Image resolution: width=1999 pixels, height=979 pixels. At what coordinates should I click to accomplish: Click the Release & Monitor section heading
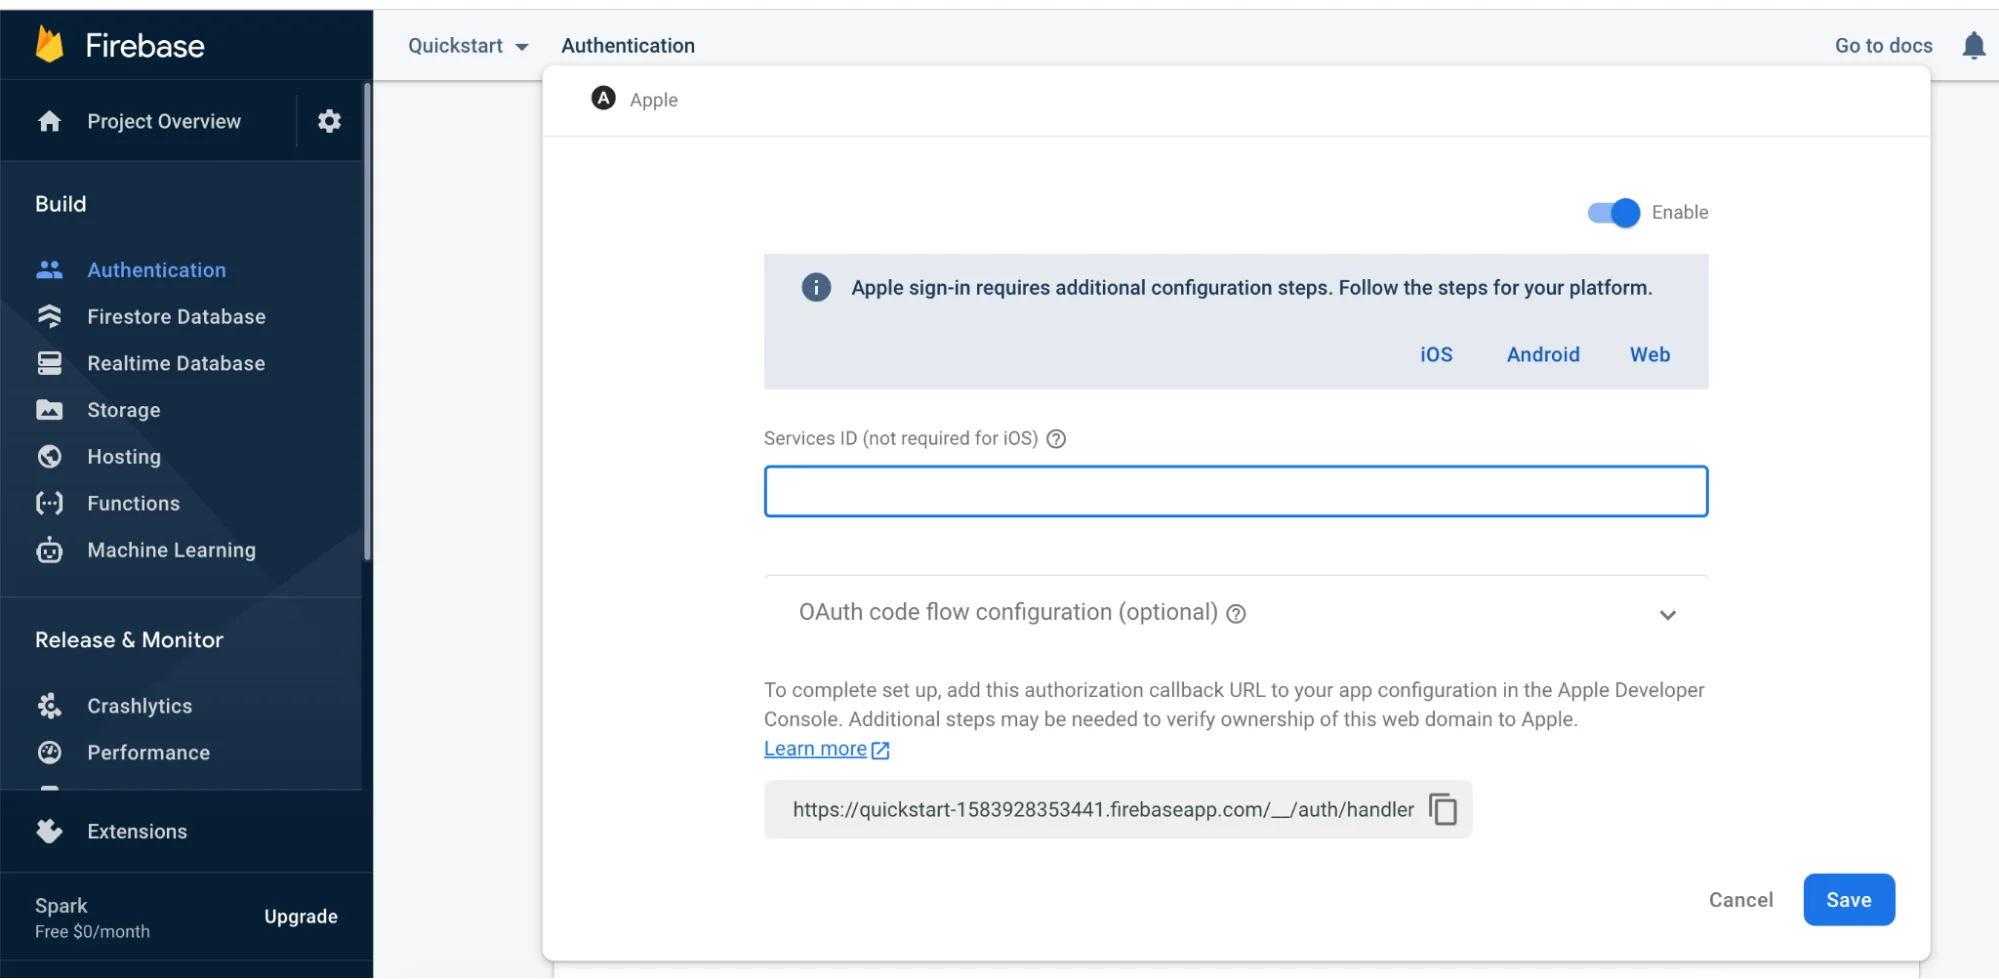pos(129,640)
